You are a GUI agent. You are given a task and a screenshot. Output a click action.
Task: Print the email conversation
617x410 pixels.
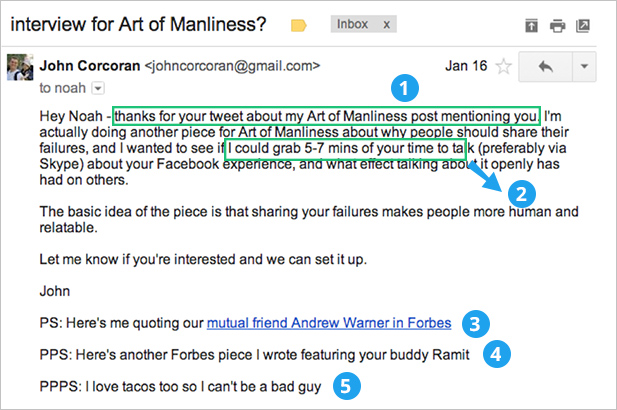point(557,25)
